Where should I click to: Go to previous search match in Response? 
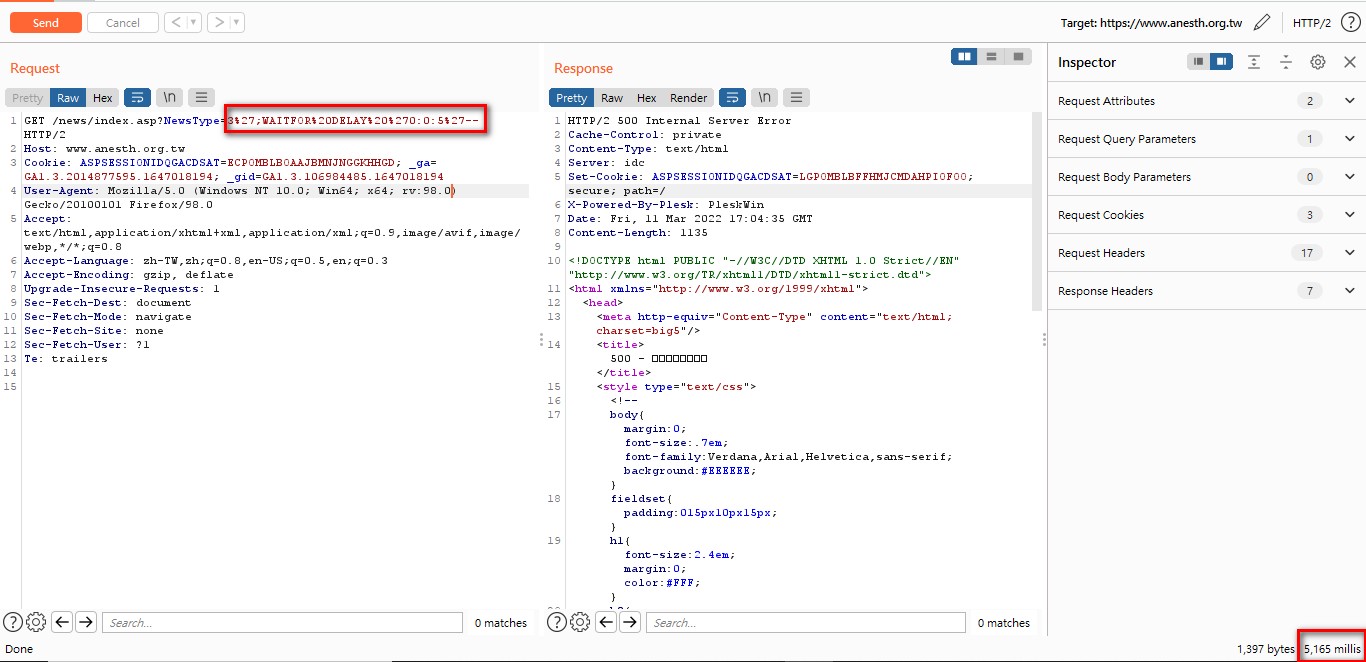pos(606,622)
